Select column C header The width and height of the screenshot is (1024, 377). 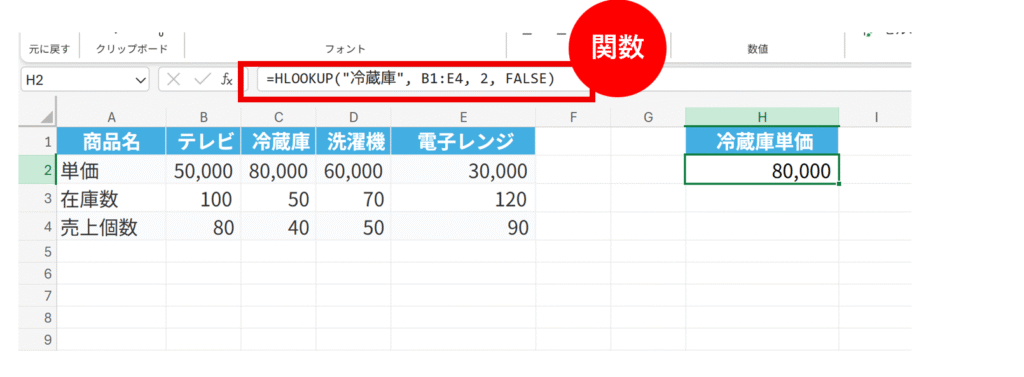[278, 117]
